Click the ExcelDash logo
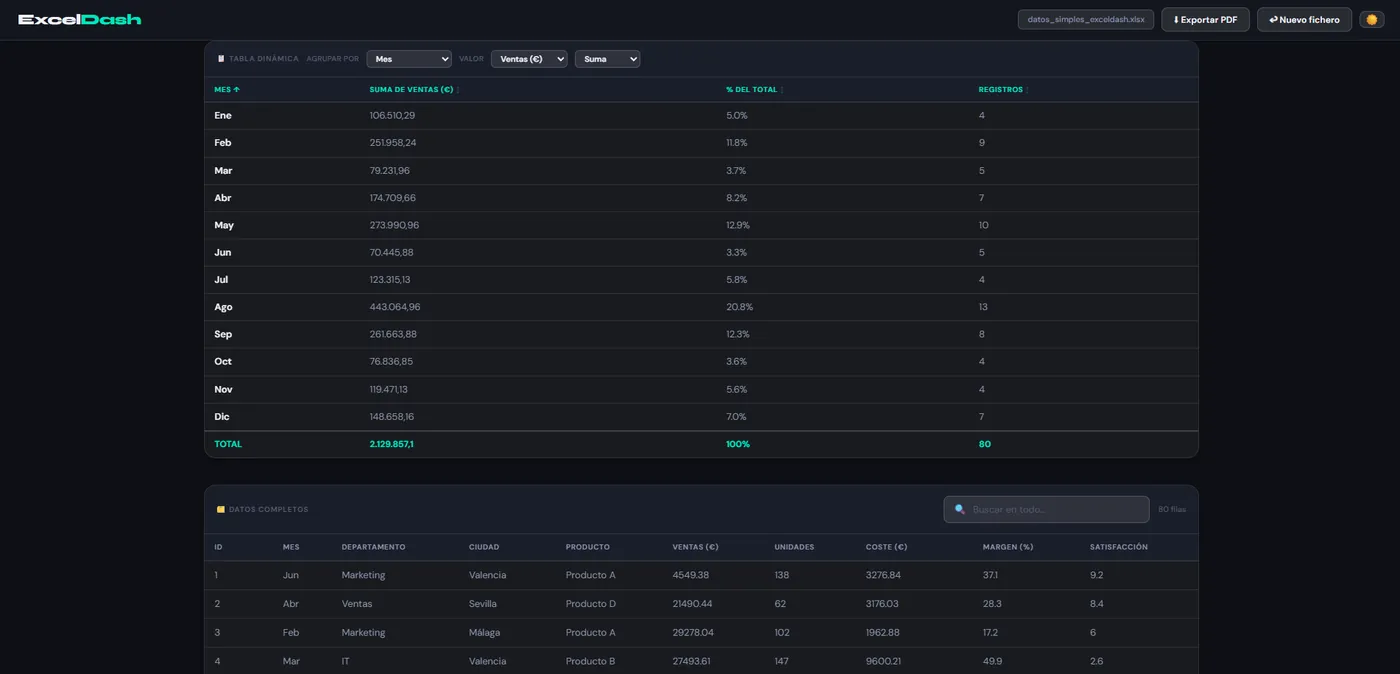The width and height of the screenshot is (1400, 674). [80, 20]
